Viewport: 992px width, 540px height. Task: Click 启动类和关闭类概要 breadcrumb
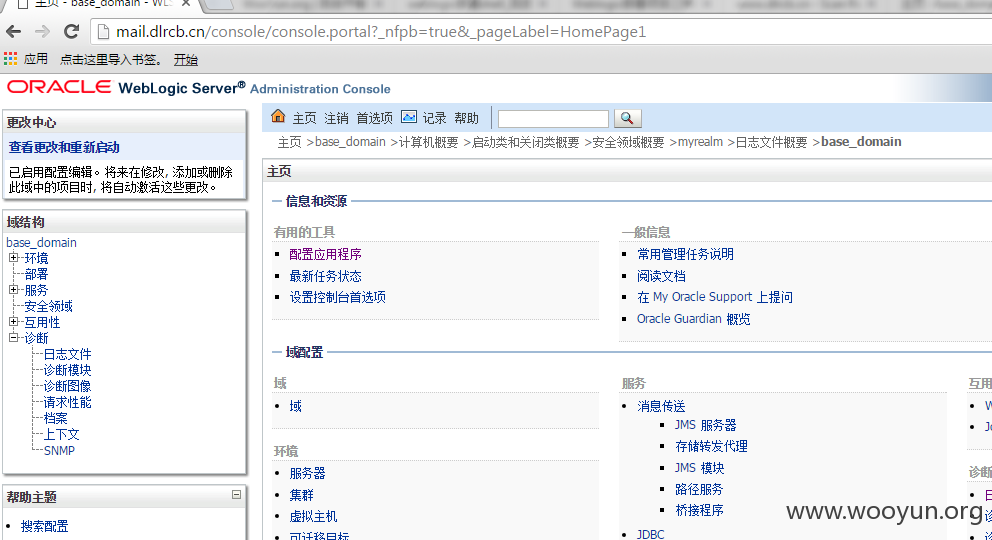pos(526,142)
